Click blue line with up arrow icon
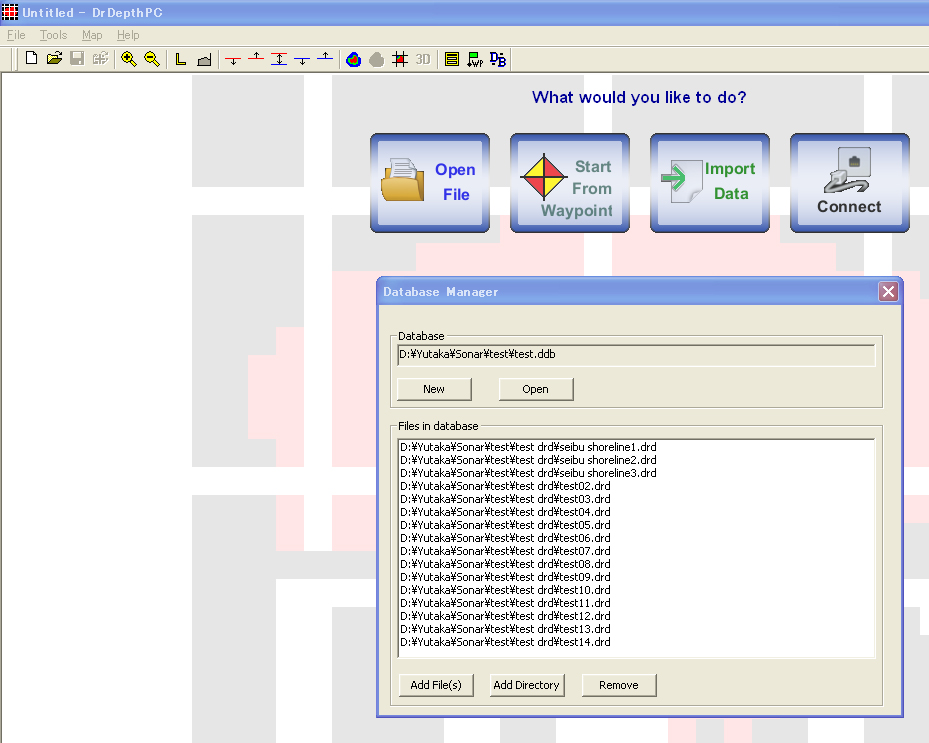 (x=325, y=59)
